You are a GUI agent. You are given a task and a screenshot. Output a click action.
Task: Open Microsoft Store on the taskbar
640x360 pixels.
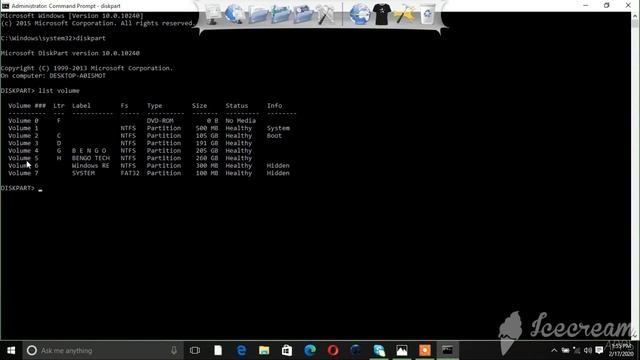pyautogui.click(x=287, y=350)
